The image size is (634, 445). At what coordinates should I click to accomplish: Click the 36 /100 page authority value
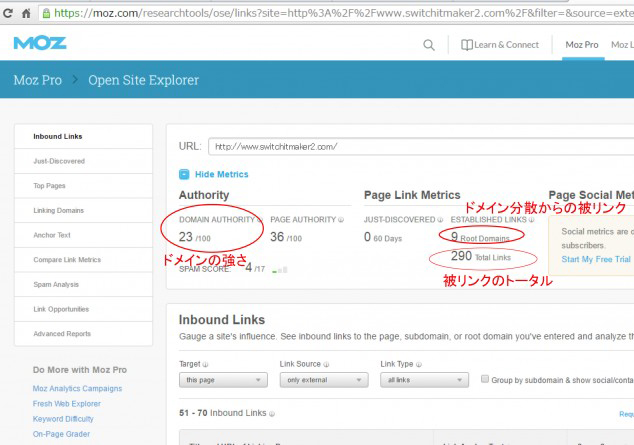tap(286, 237)
